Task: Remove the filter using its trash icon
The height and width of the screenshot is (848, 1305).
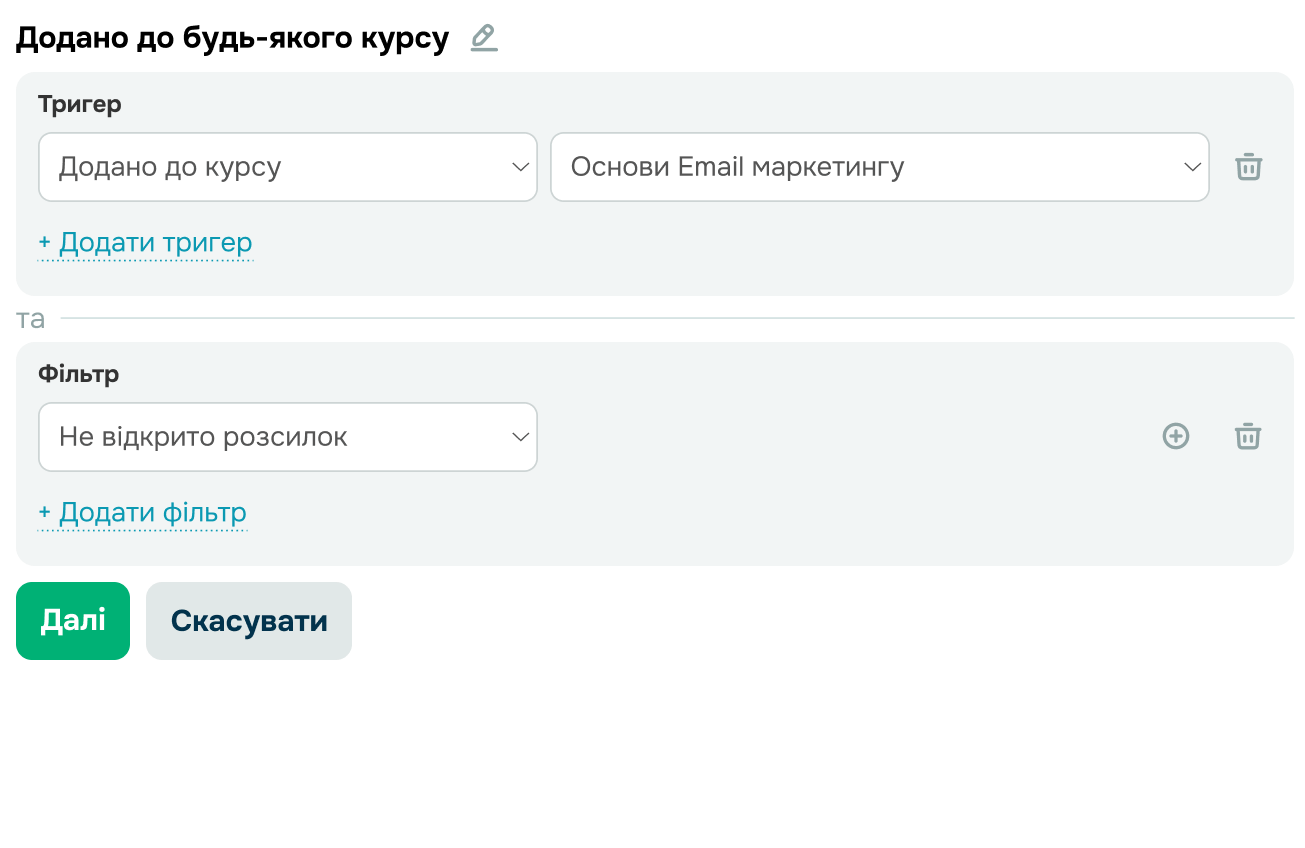Action: pyautogui.click(x=1248, y=436)
